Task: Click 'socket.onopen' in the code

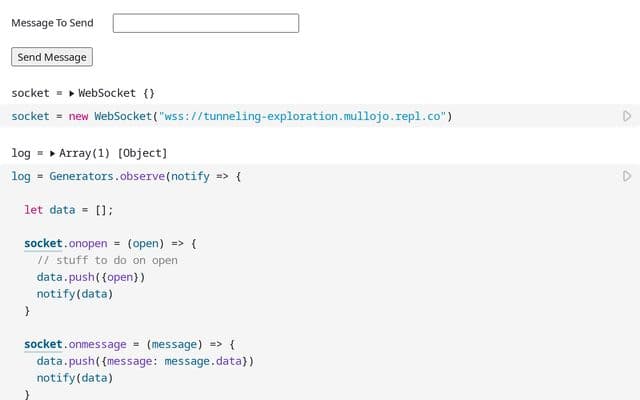Action: click(x=66, y=243)
